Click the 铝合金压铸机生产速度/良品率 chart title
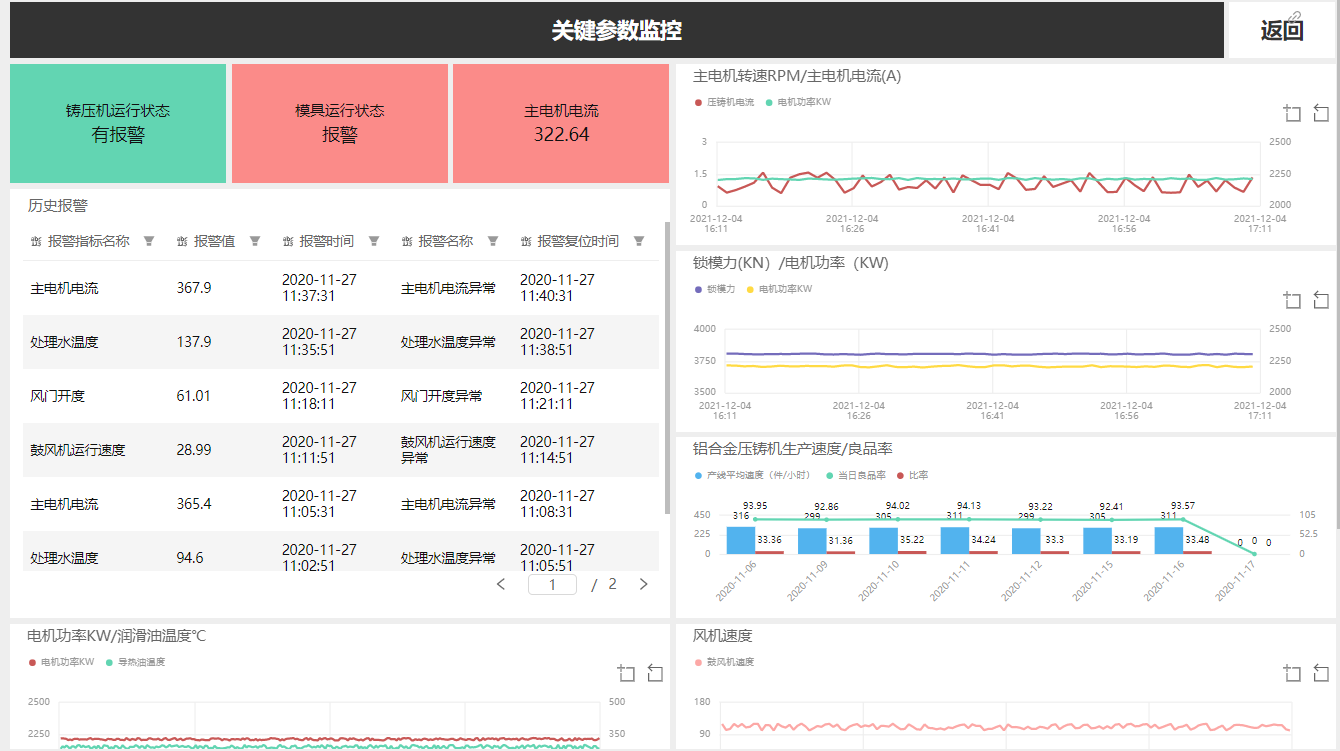Screen dimensions: 1340x751 pyautogui.click(x=793, y=449)
